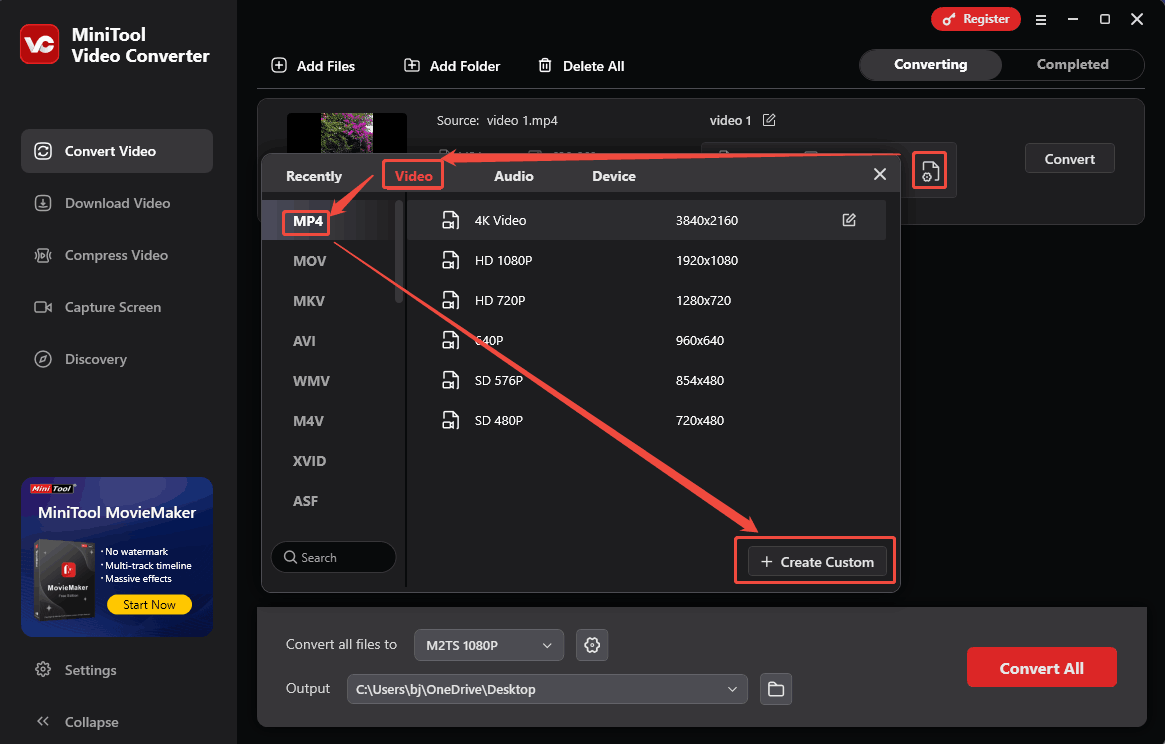The width and height of the screenshot is (1165, 744).
Task: Choose the SD 576P preset text
Action: (499, 381)
